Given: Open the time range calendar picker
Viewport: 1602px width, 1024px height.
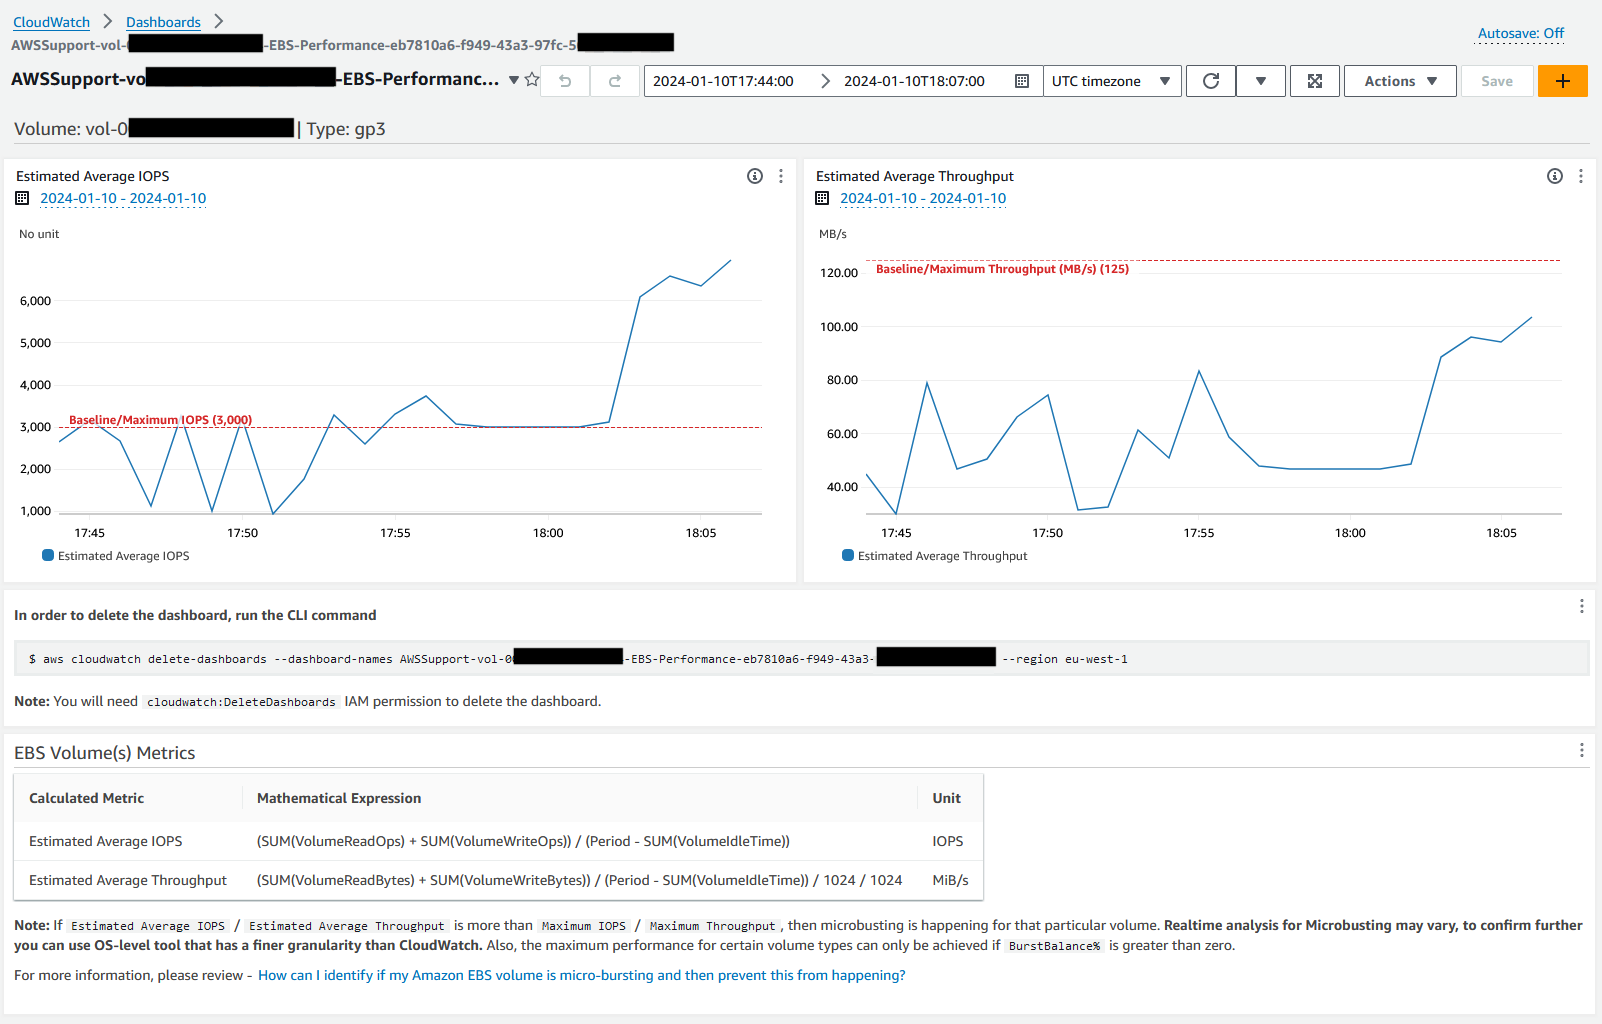Looking at the screenshot, I should point(1022,80).
